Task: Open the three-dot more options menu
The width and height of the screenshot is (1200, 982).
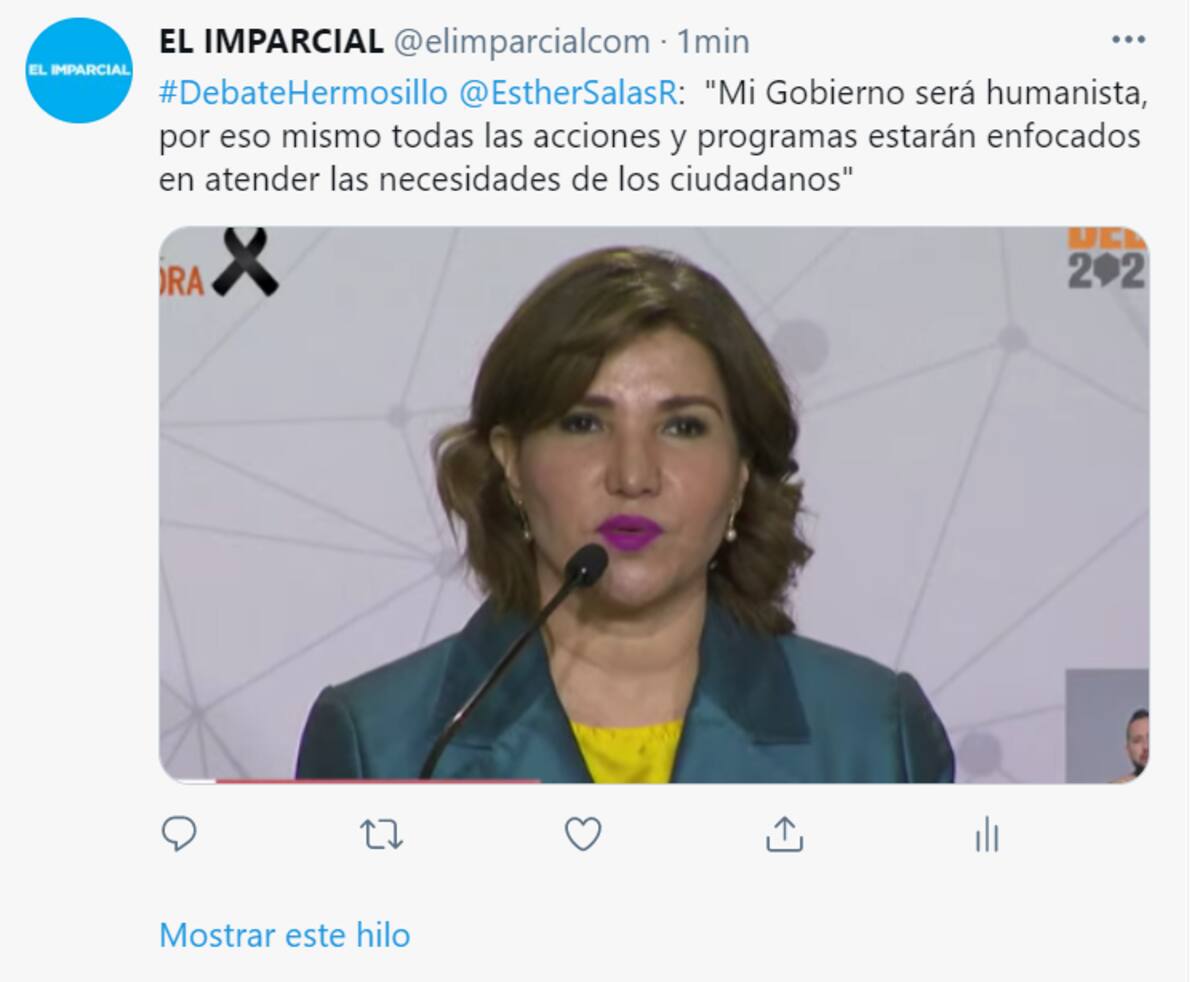Action: pos(1128,40)
